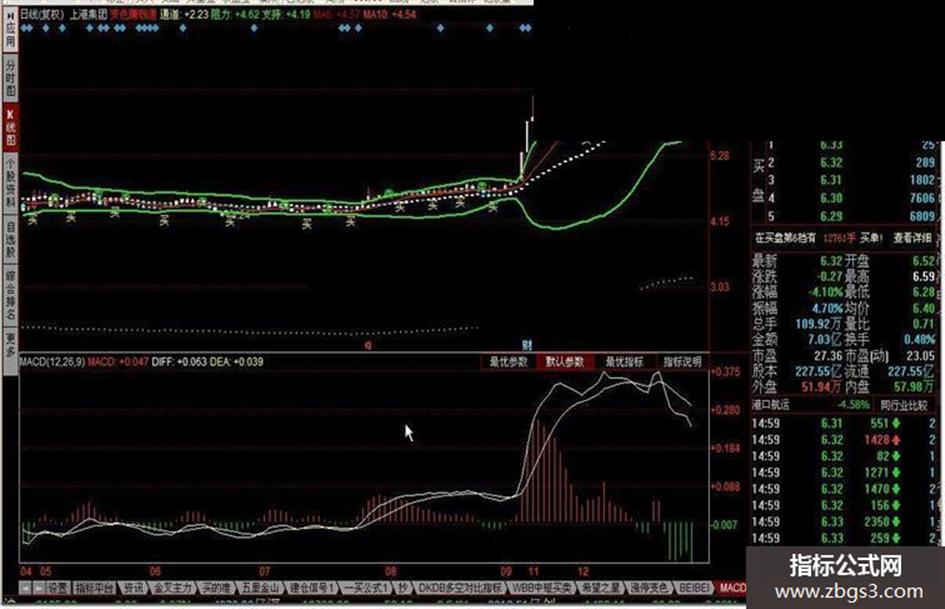Select the BEIBEI indicator tab

point(694,587)
